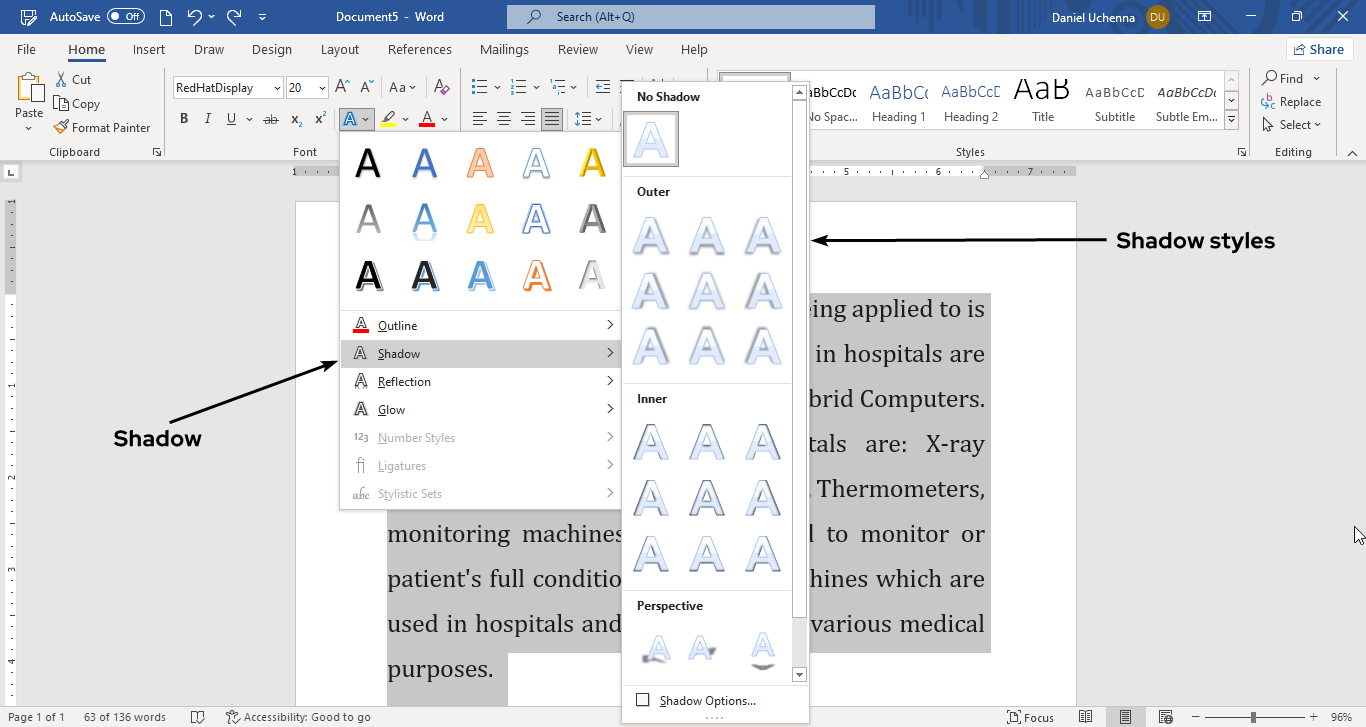Open the font name dropdown
The width and height of the screenshot is (1366, 727).
(277, 88)
